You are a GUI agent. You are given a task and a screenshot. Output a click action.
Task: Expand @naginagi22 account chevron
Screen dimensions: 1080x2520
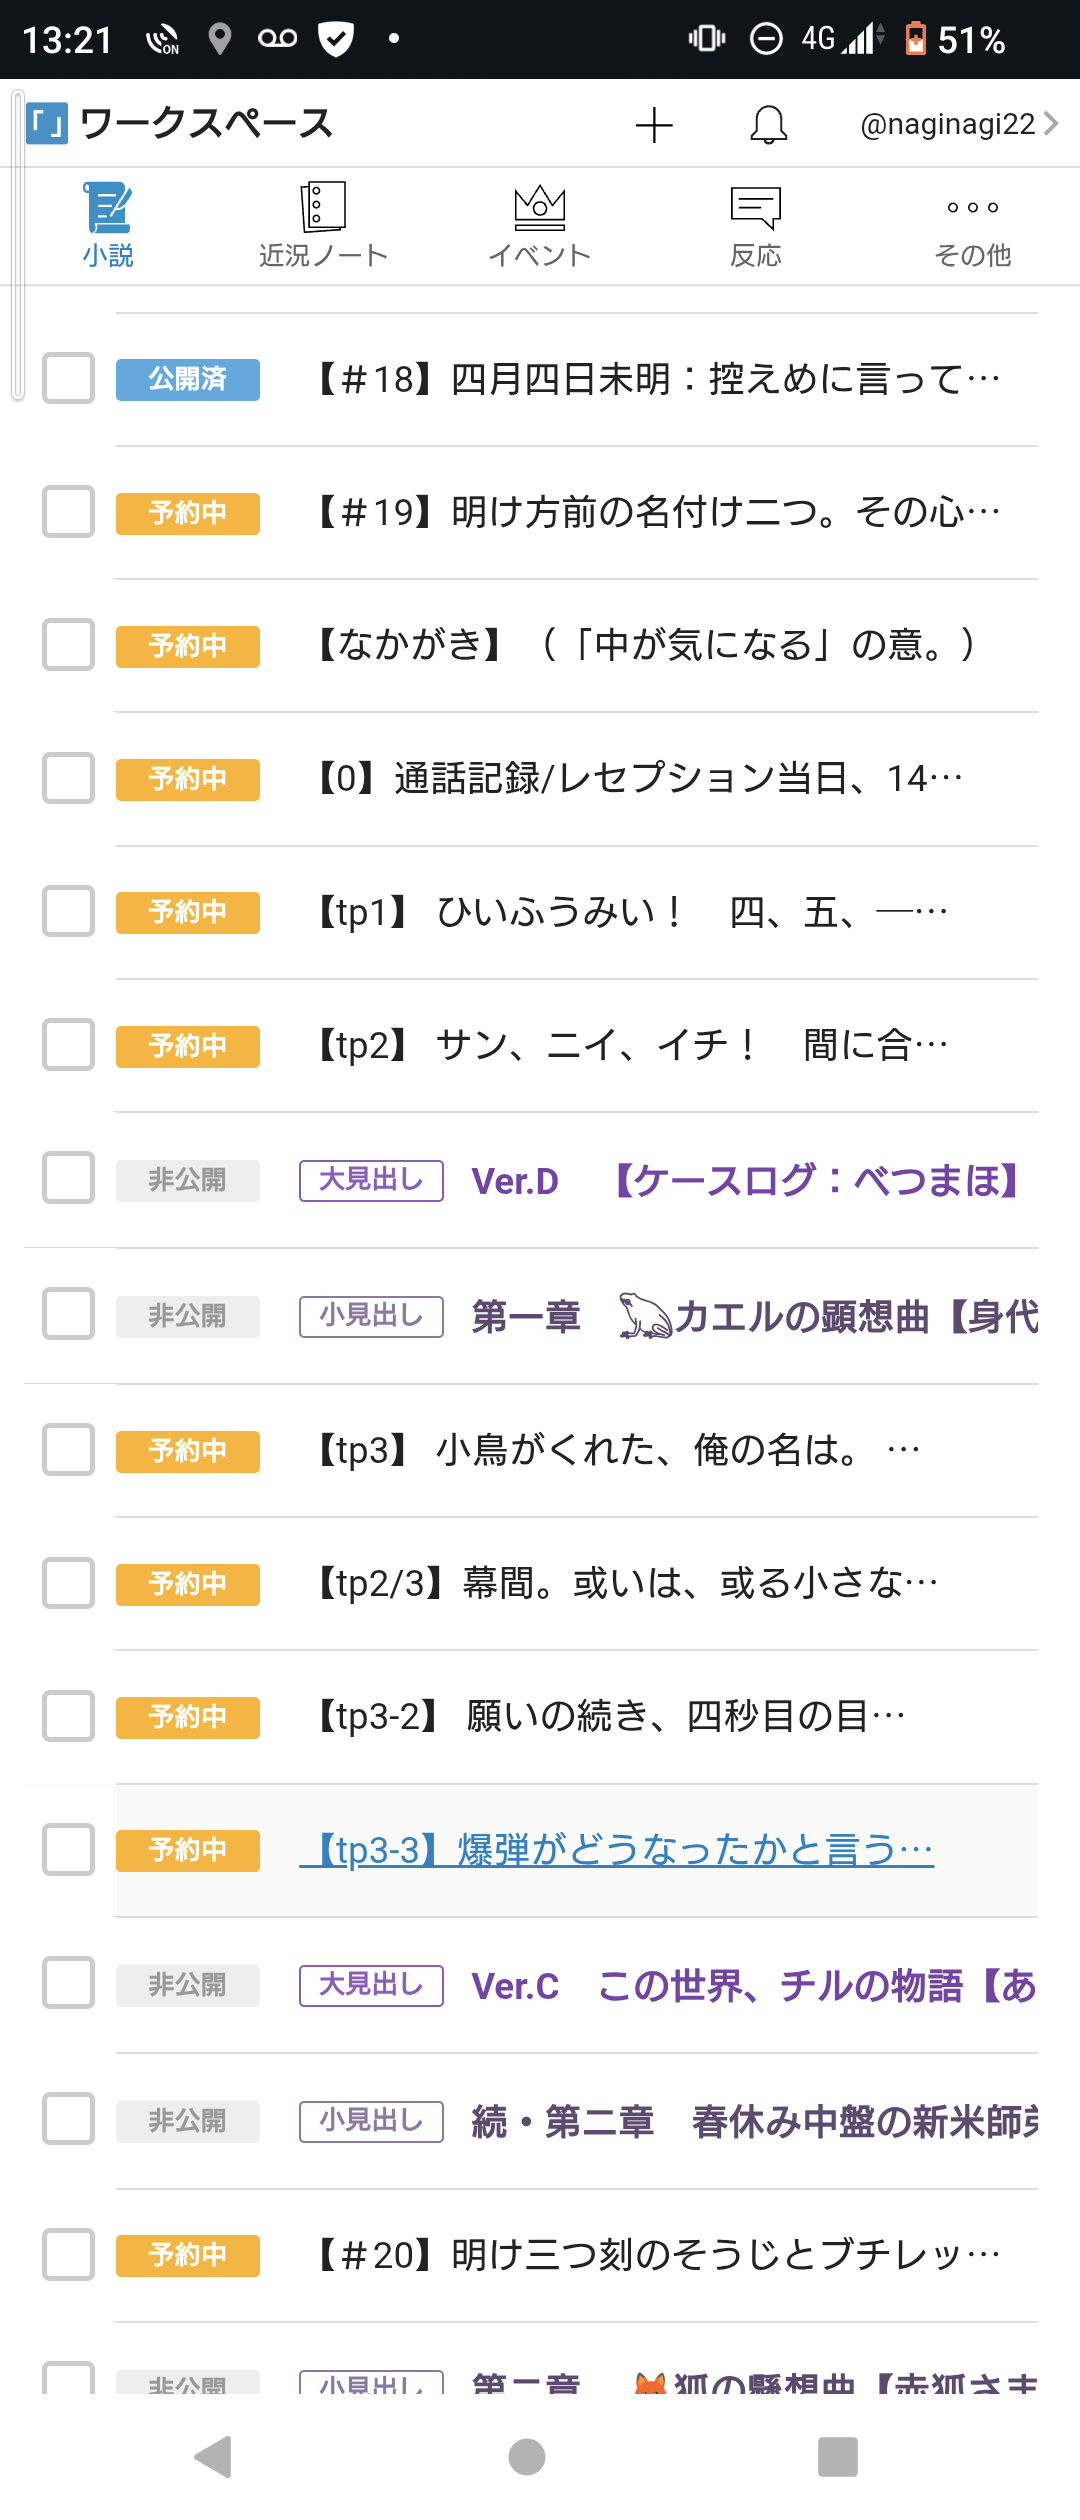coord(1051,123)
